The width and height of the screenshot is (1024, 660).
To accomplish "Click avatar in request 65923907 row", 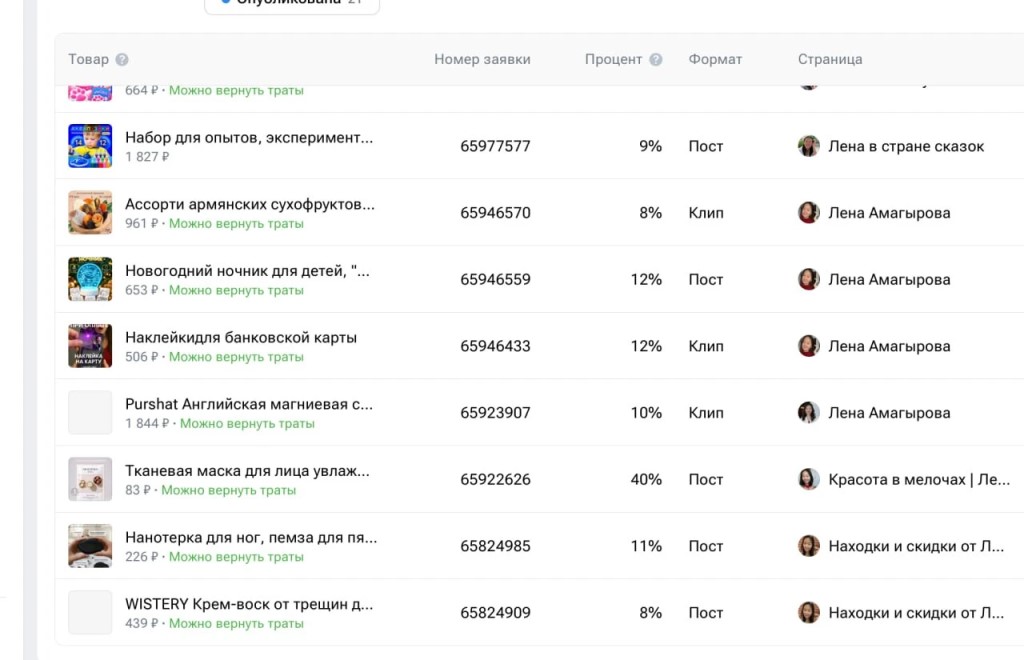I will click(808, 413).
